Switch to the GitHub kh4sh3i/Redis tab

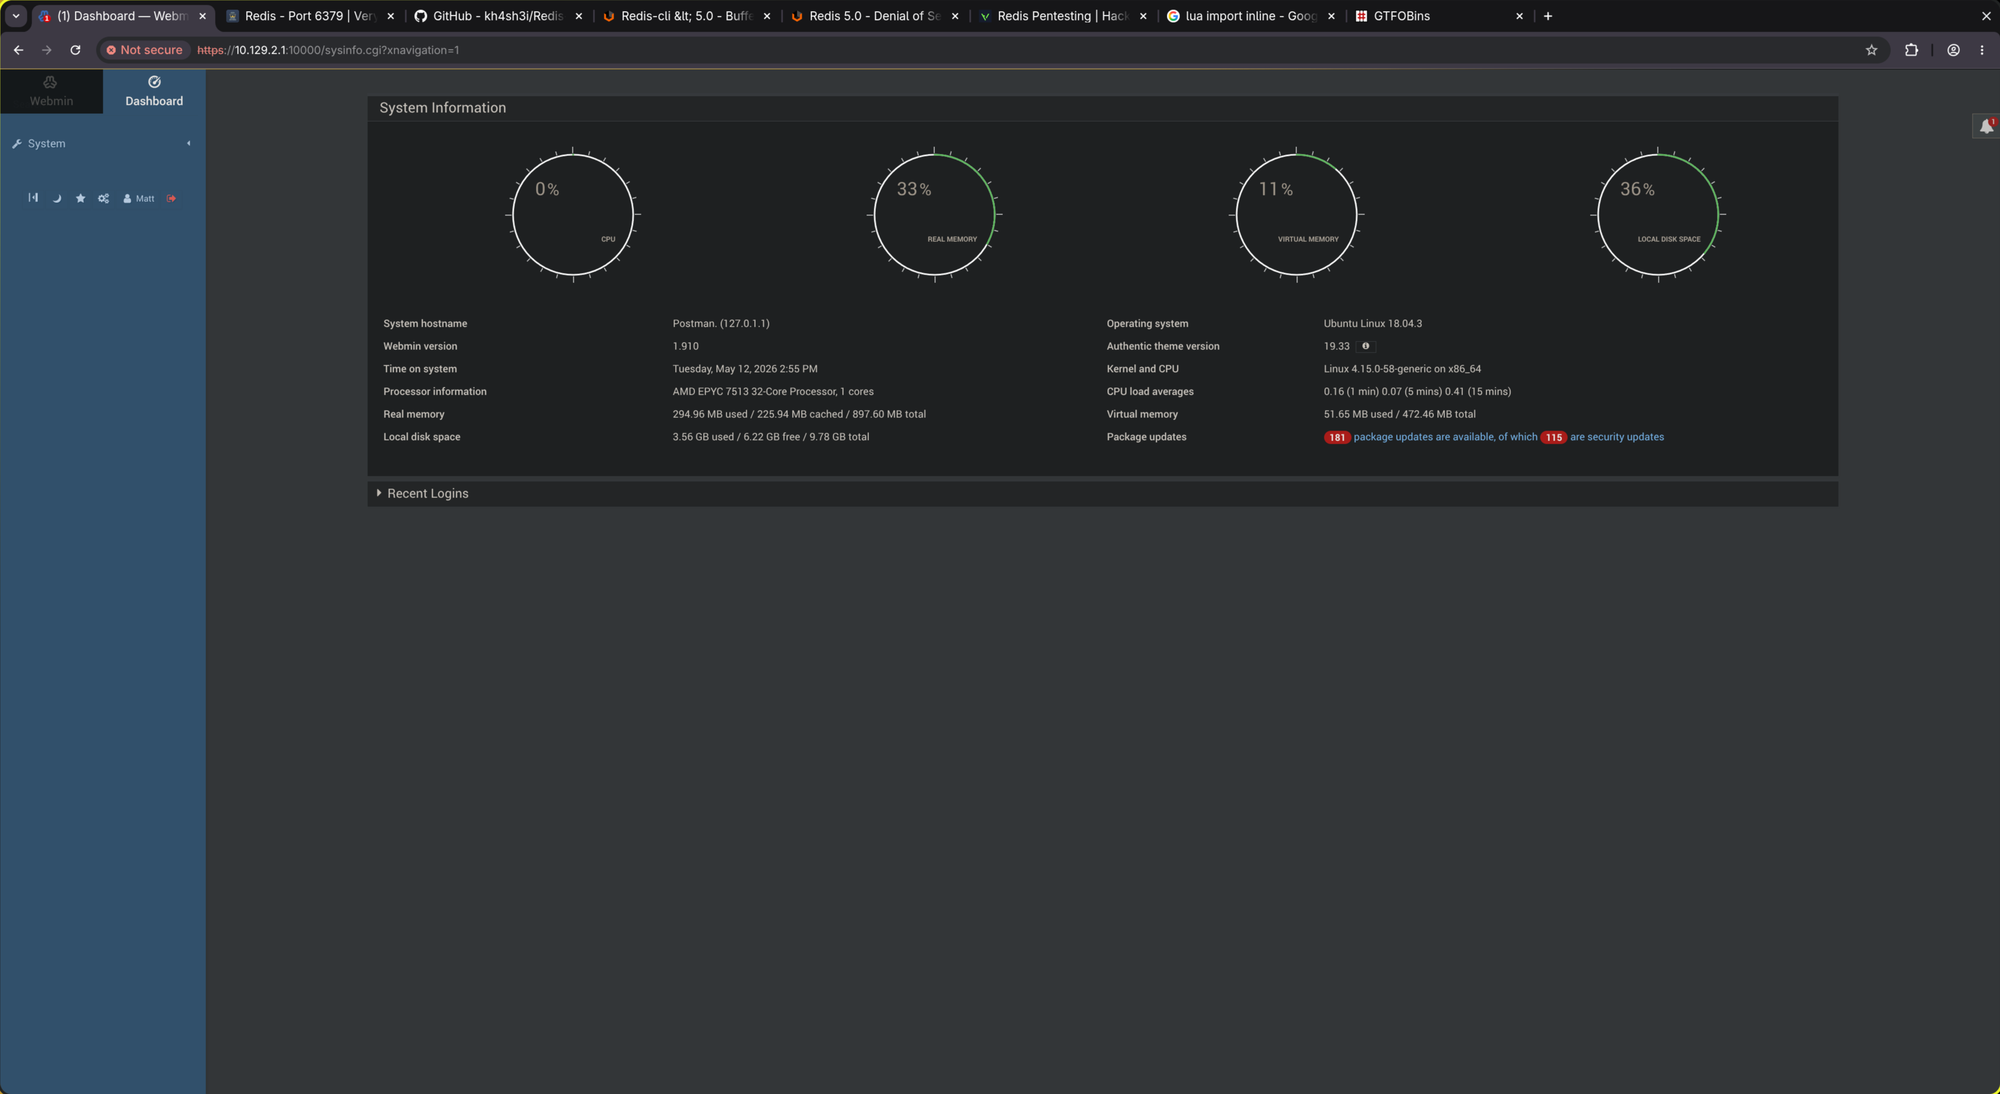(498, 16)
